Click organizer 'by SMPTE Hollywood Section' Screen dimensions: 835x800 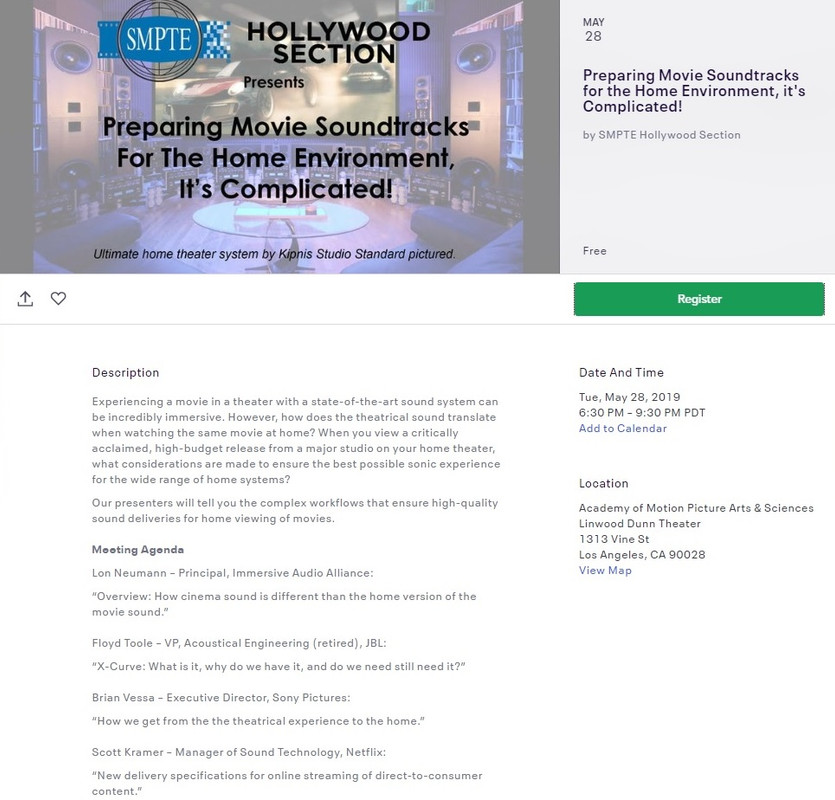point(661,135)
